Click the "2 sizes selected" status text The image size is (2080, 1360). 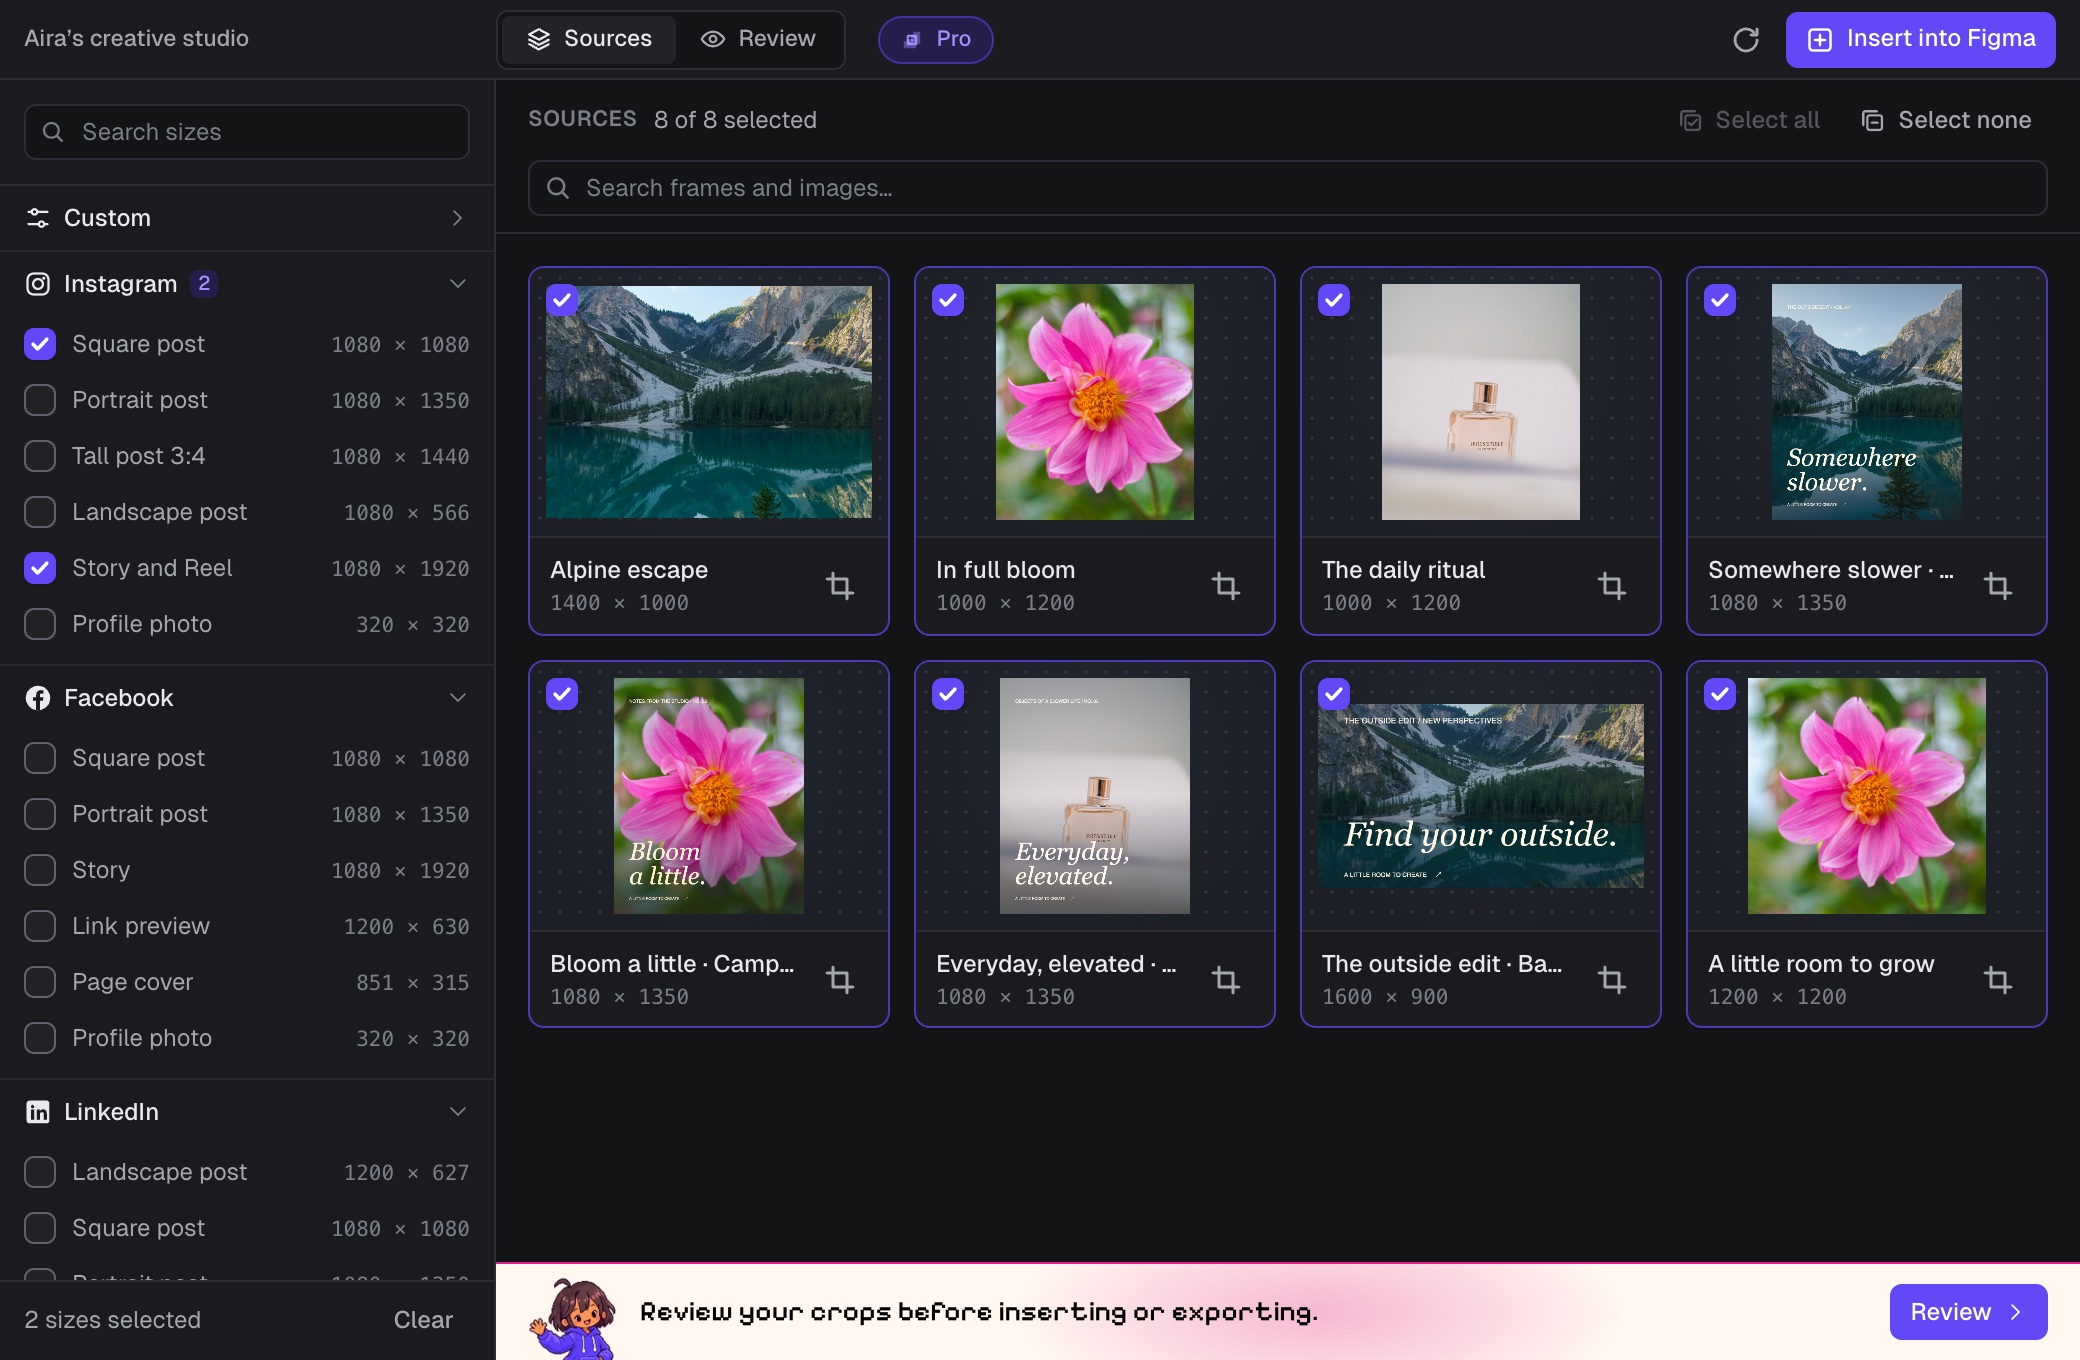[x=112, y=1320]
